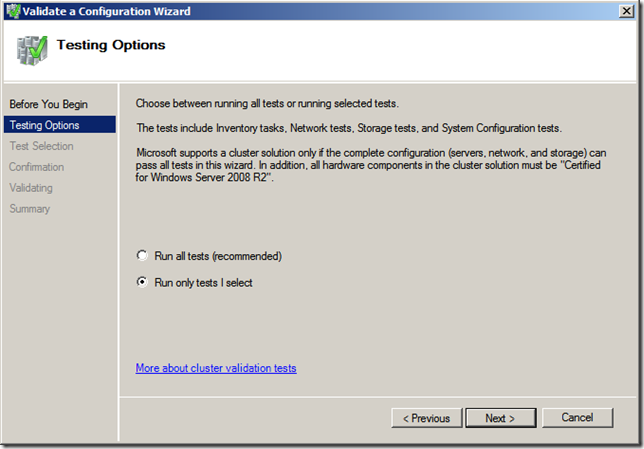Select the Testing Options step in sidebar

(x=60, y=125)
